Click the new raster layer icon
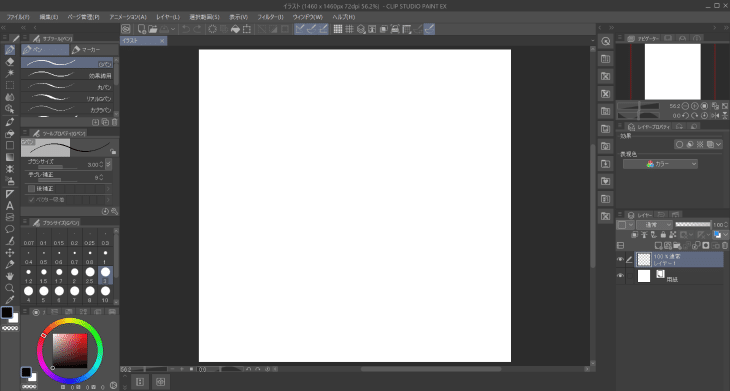Screen dimensions: 730x391 point(658,246)
